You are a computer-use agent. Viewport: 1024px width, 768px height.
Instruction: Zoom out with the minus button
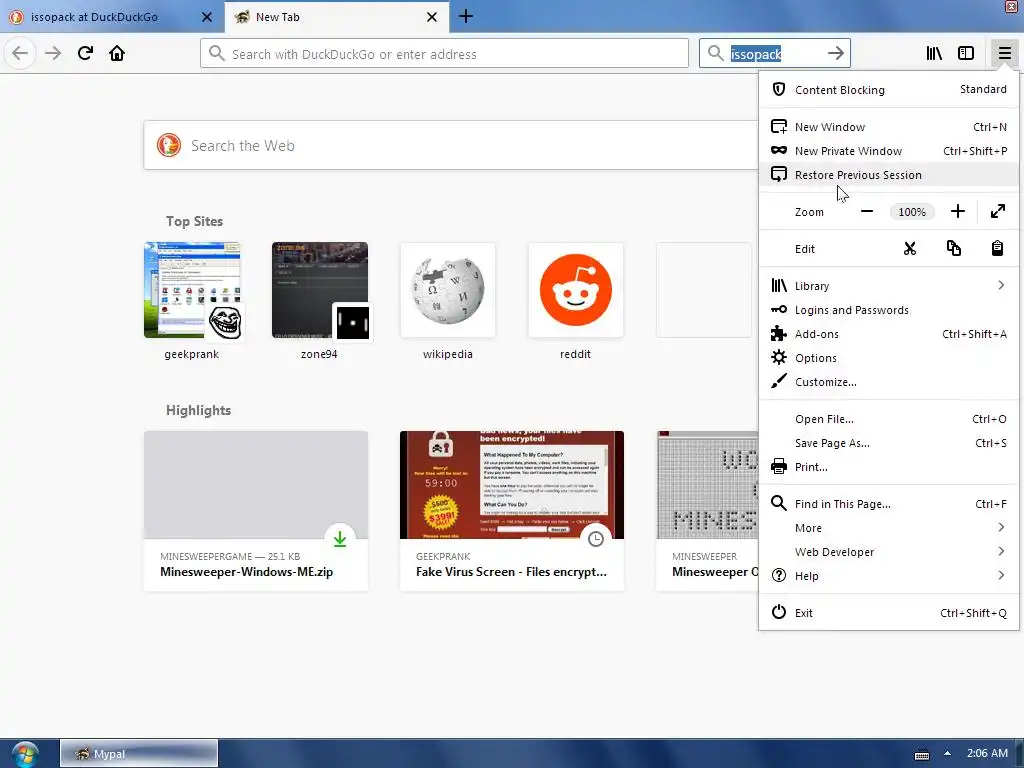click(867, 212)
